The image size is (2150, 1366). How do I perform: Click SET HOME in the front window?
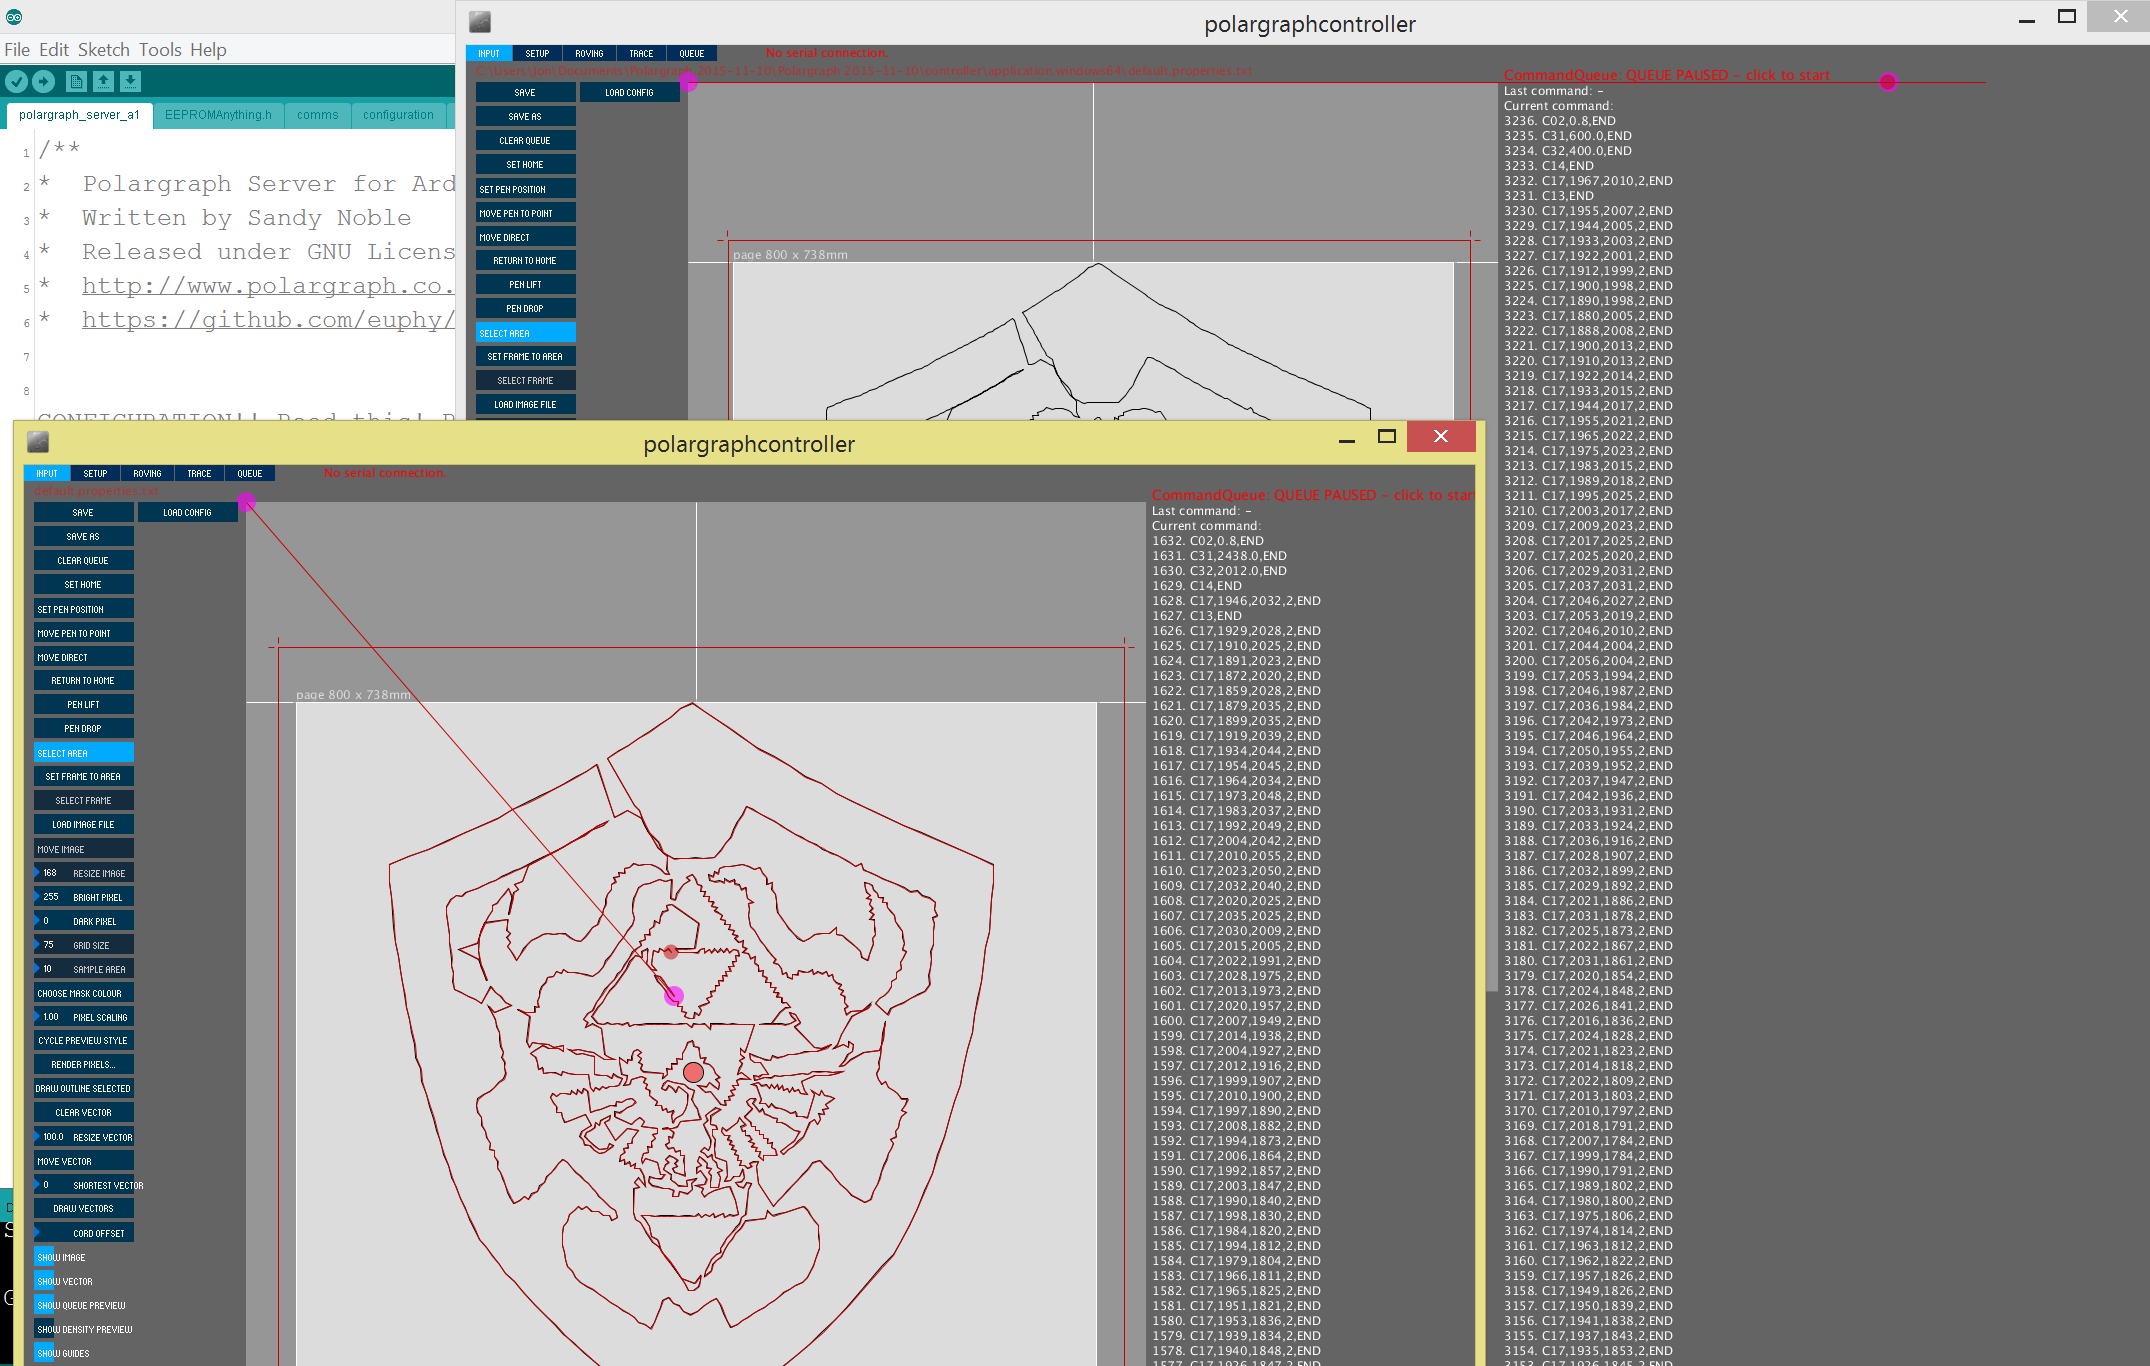coord(84,584)
